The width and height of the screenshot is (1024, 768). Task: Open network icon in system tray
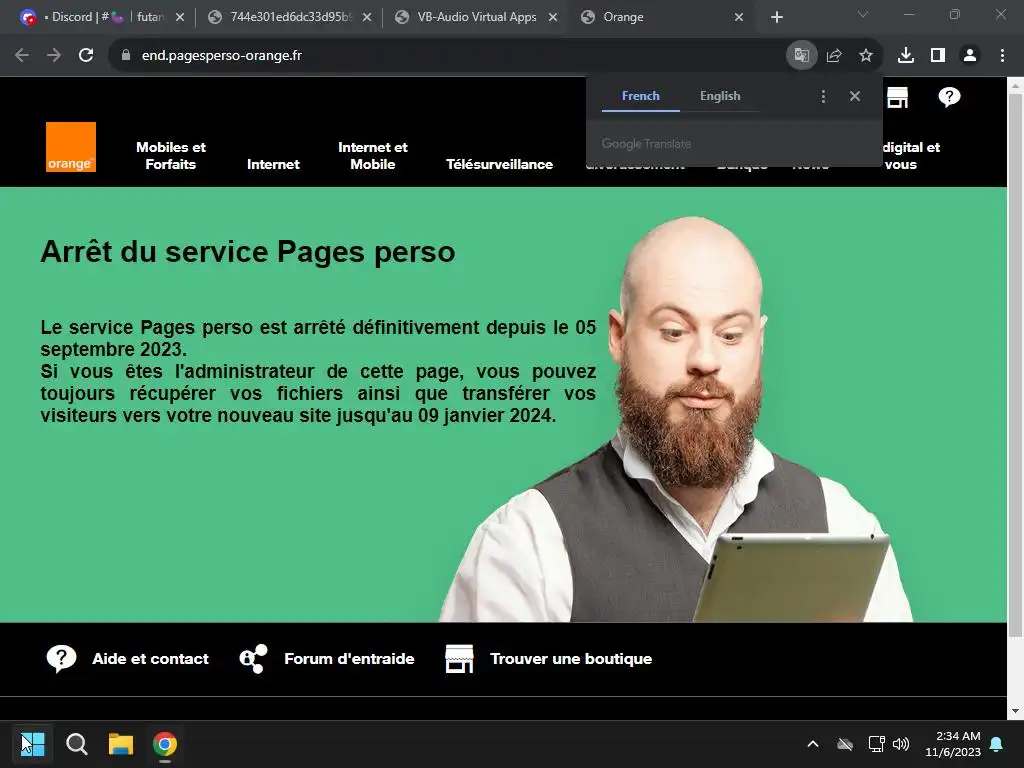pos(876,744)
